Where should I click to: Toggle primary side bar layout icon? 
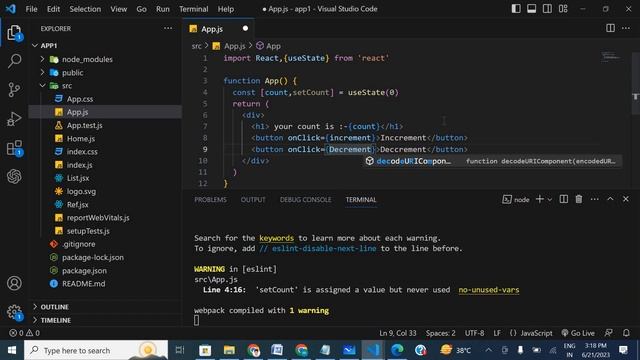tap(516, 9)
